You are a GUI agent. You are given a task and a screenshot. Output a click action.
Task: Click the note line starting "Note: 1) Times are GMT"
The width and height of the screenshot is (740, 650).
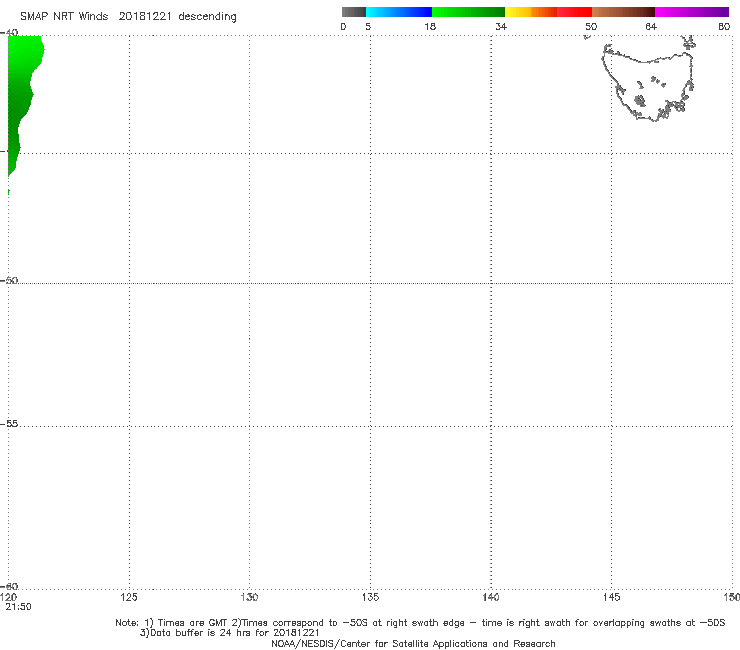coord(420,623)
